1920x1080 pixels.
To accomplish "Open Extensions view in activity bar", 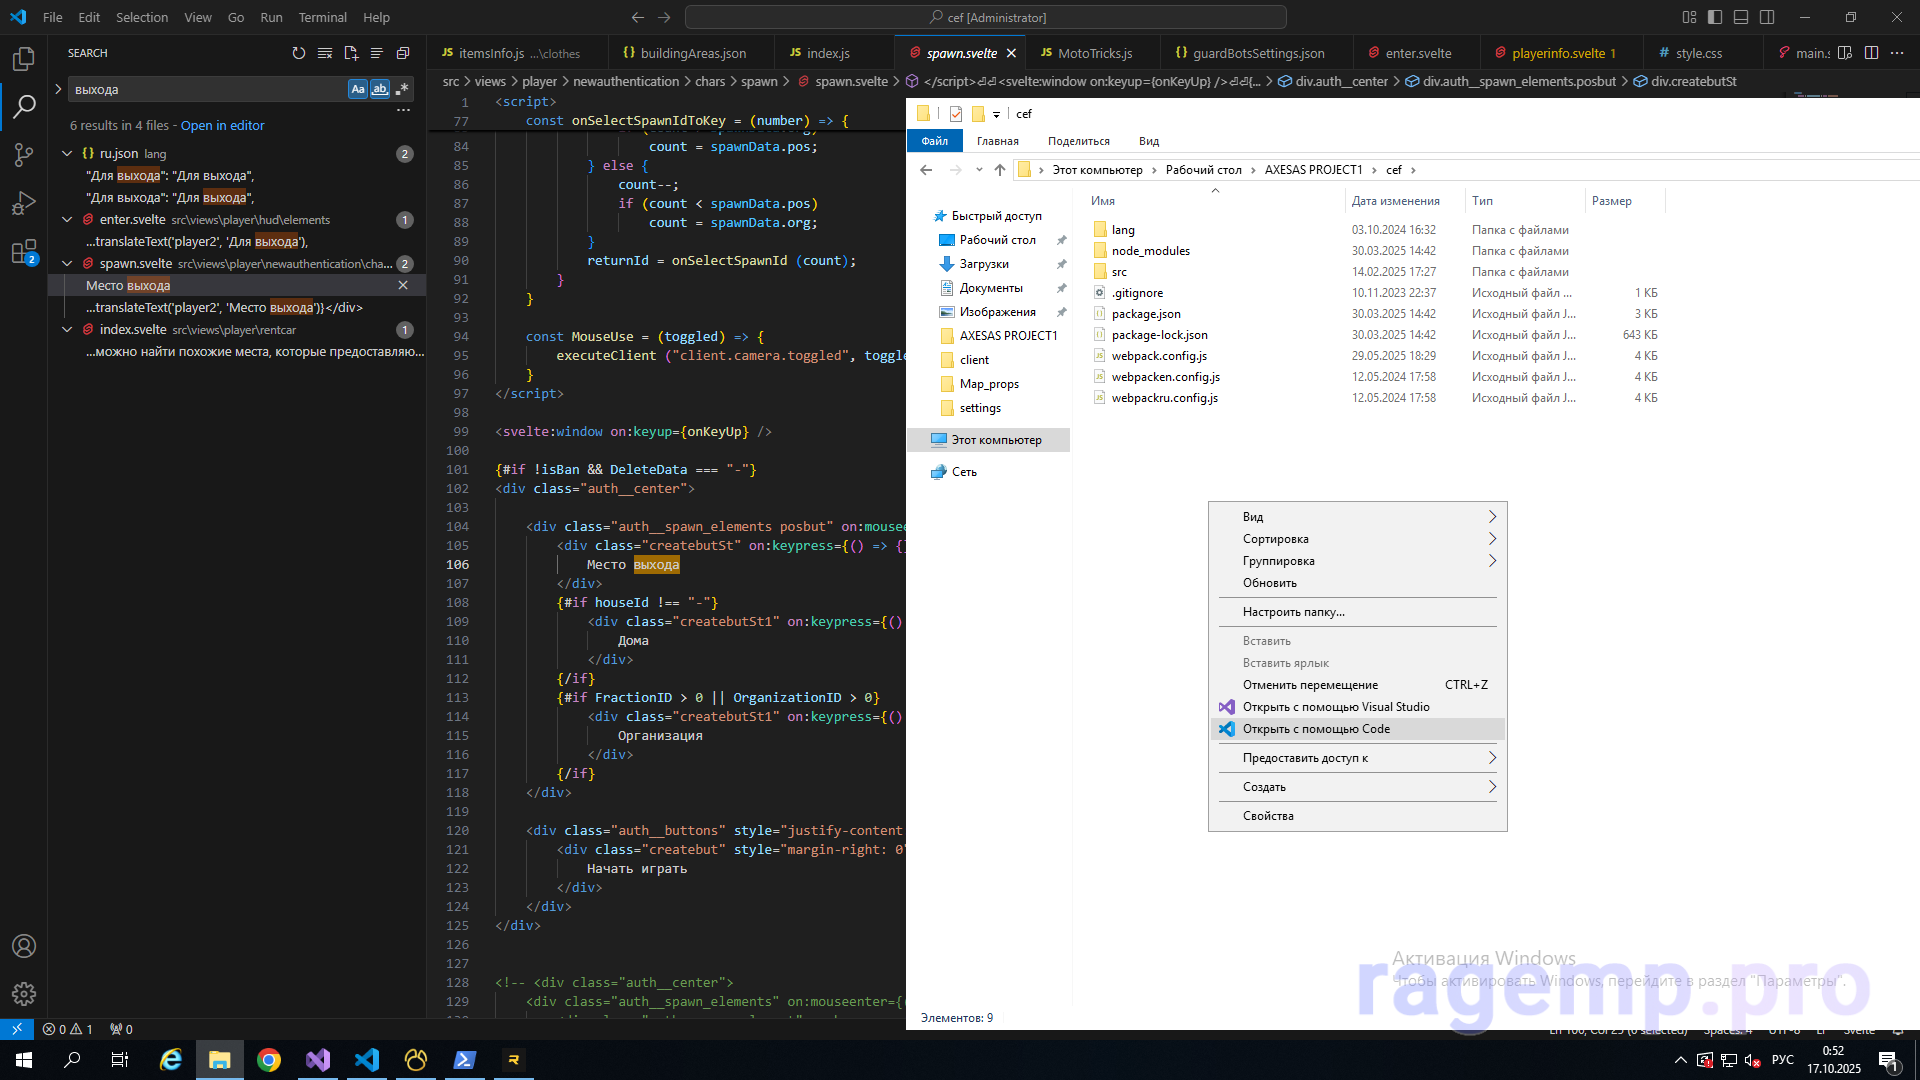I will [x=24, y=252].
